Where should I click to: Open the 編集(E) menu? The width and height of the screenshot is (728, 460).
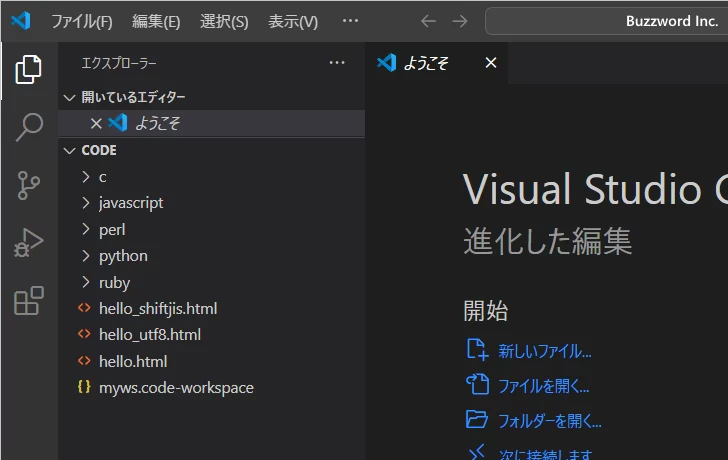pos(156,21)
